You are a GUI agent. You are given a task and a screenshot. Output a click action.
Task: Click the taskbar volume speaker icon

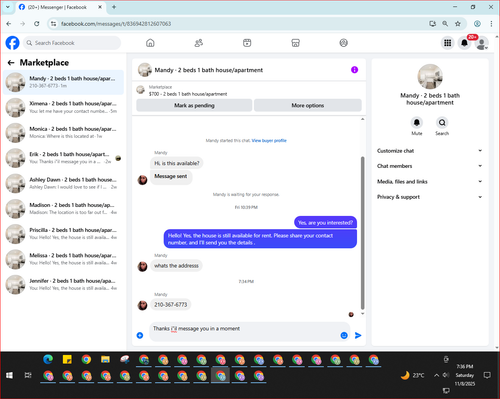click(446, 375)
